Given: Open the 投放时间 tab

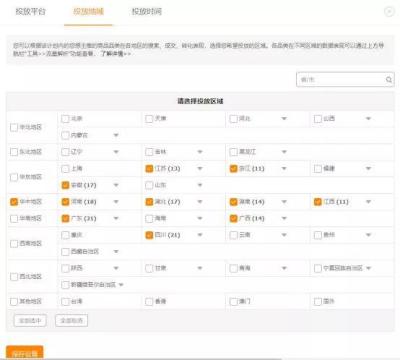Looking at the screenshot, I should click(x=147, y=12).
